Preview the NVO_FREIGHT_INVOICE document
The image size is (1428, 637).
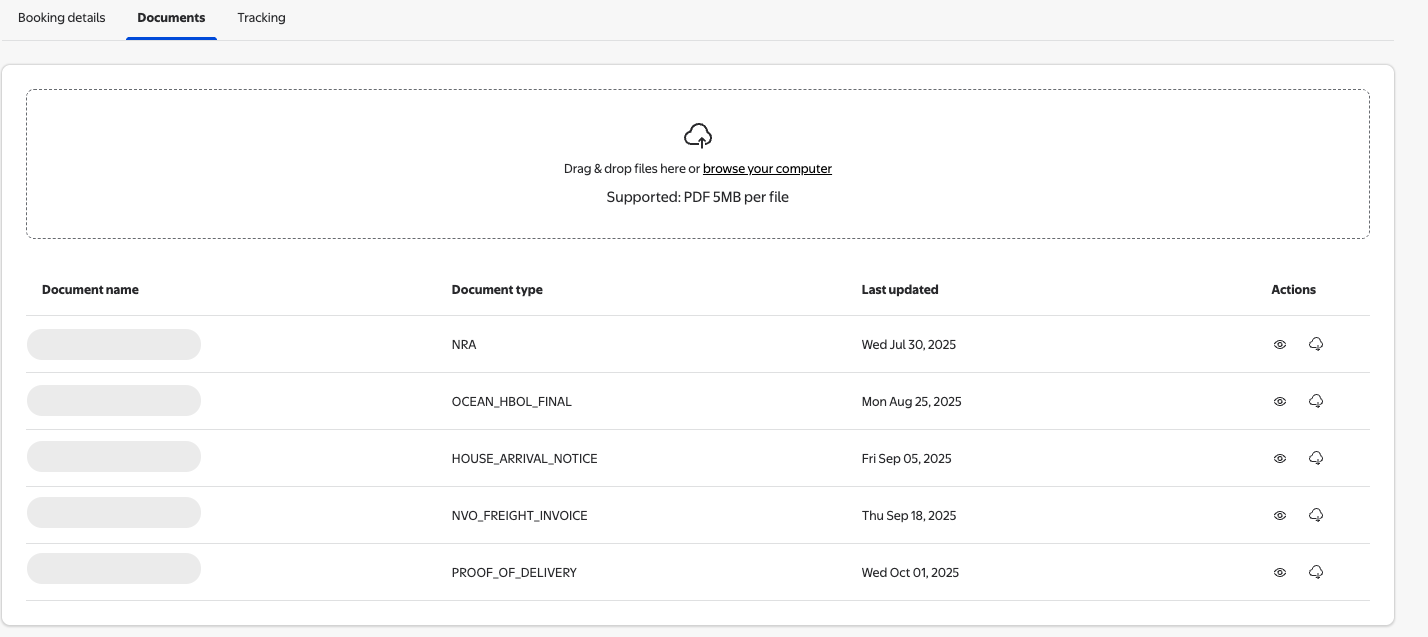click(x=1279, y=515)
